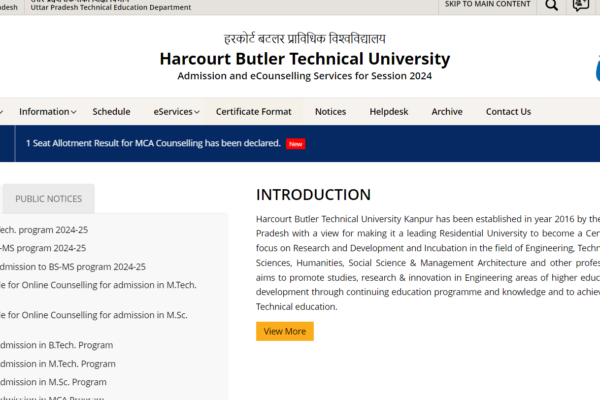Open the Schedule menu item
Viewport: 600px width, 400px height.
111,112
